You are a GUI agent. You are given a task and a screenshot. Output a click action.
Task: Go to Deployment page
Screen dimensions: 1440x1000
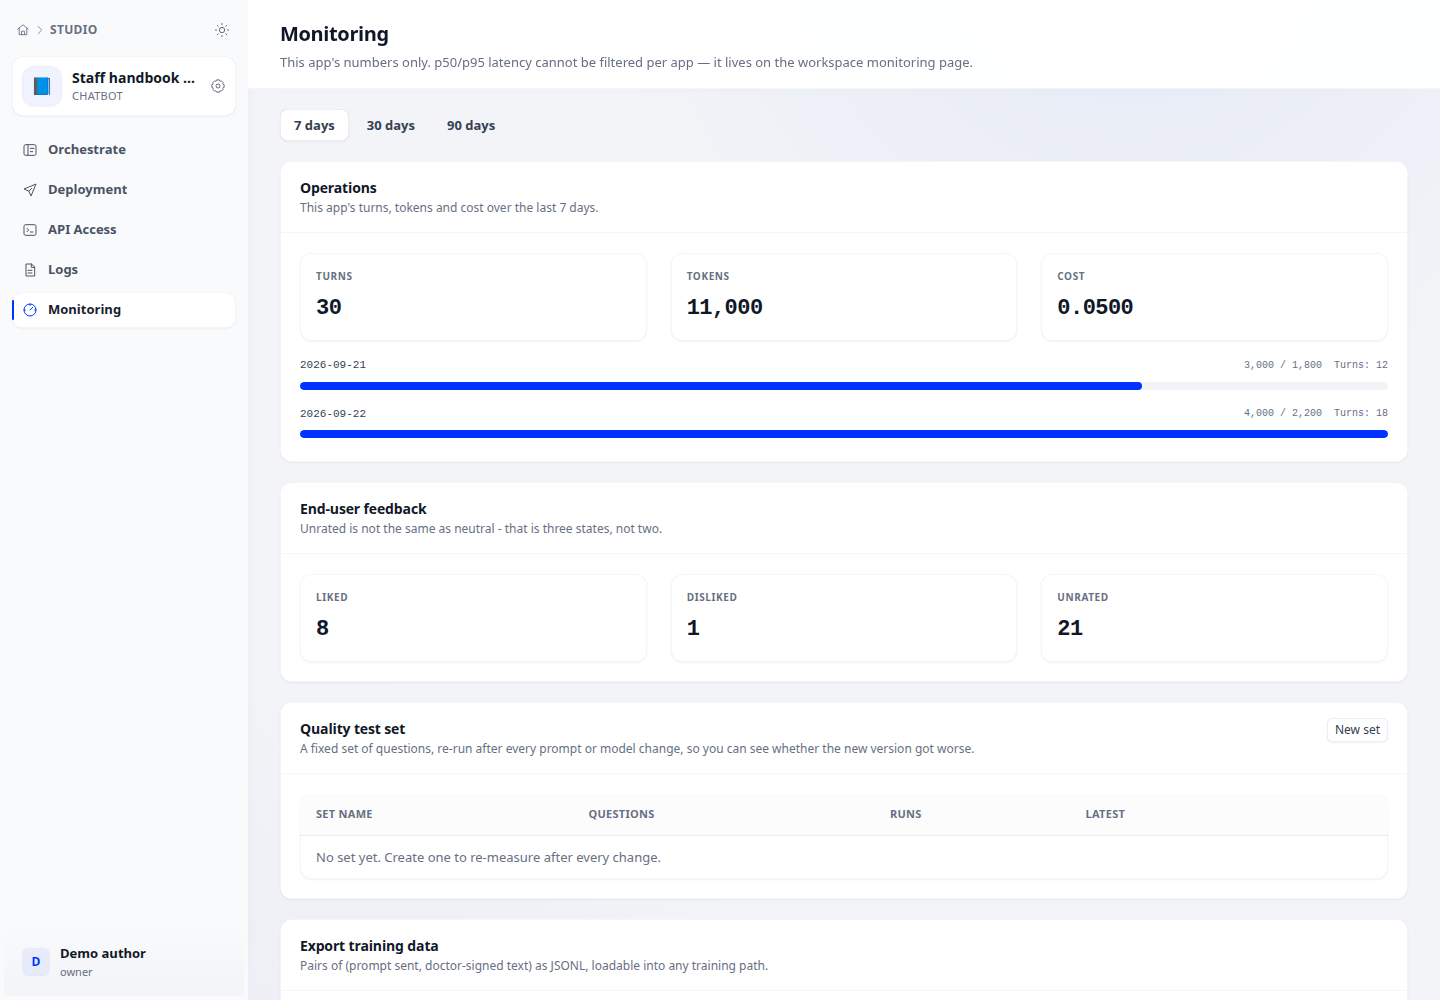coord(124,190)
